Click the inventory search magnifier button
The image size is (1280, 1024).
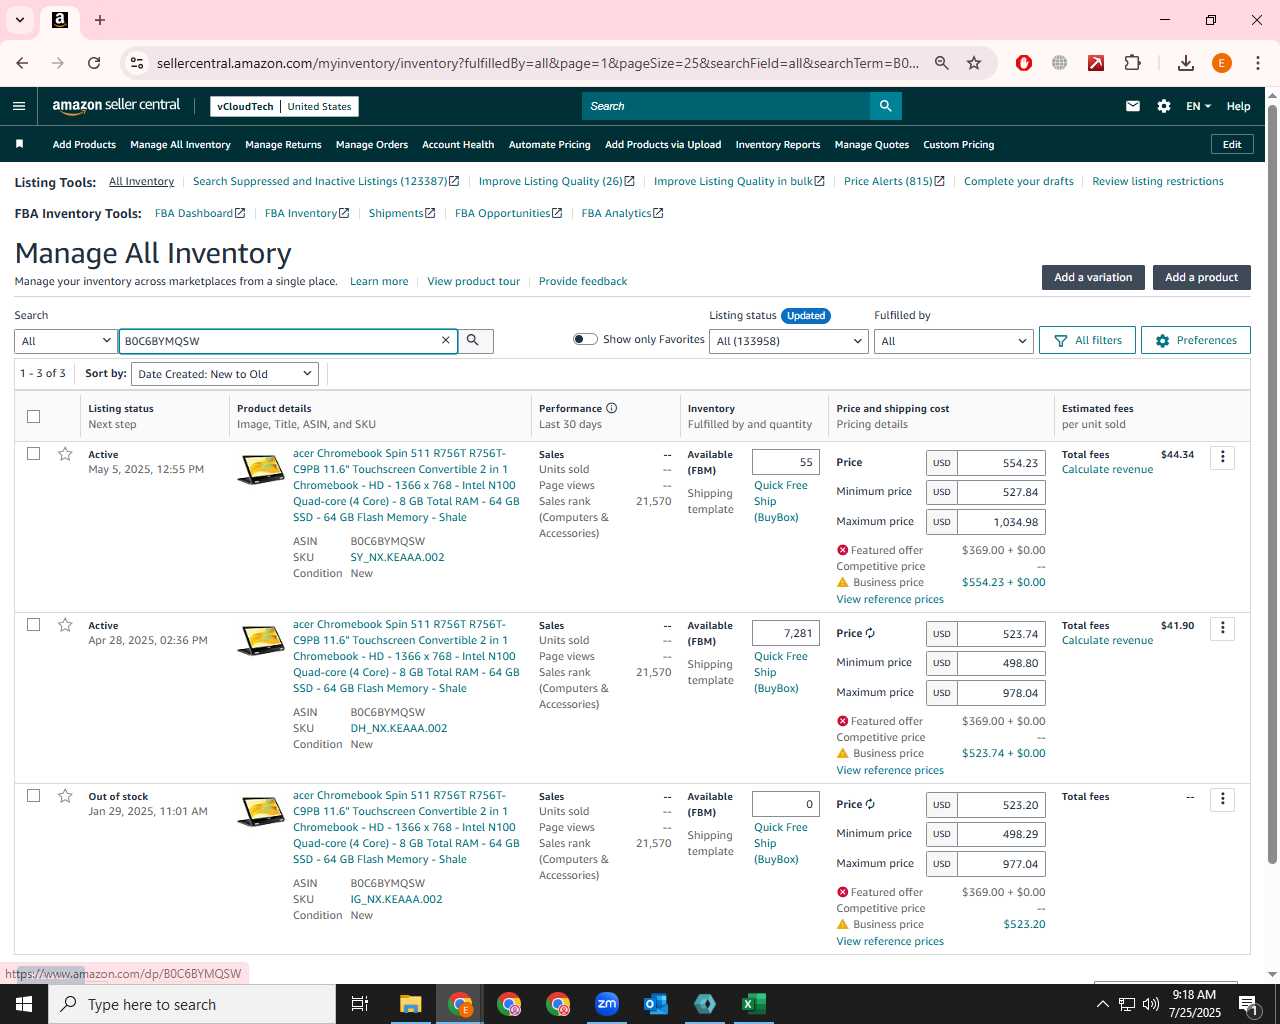coord(474,340)
